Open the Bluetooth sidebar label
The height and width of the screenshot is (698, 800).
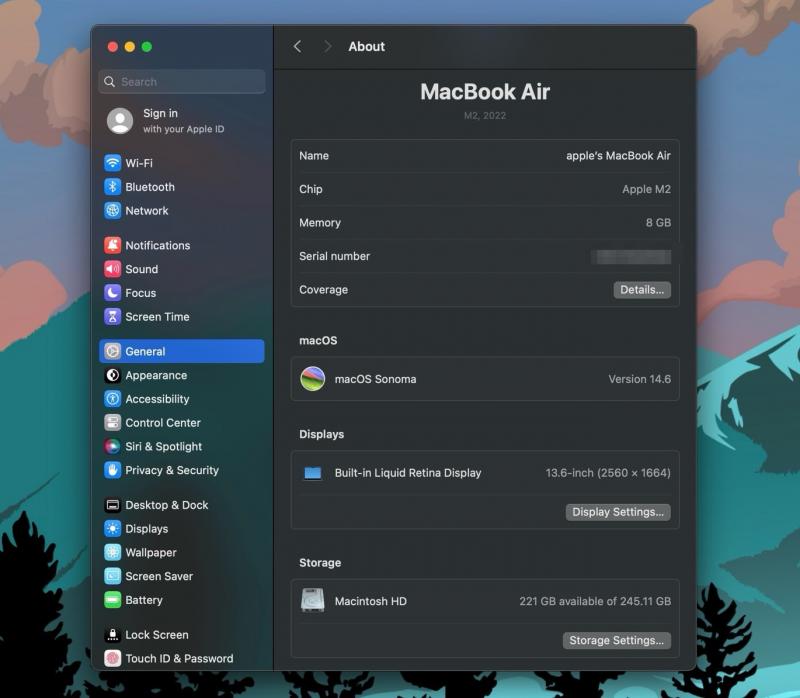[150, 187]
